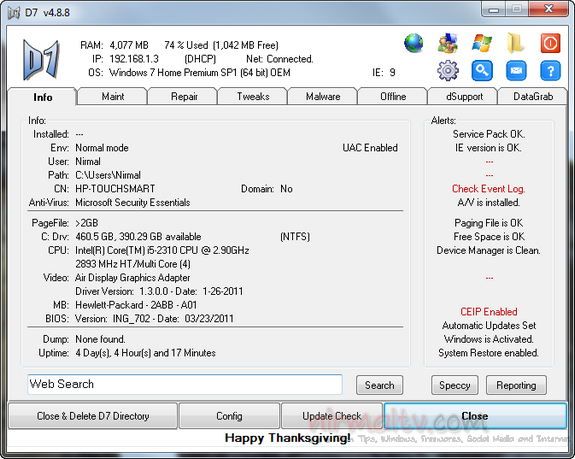Click the blue envelope mail icon

(x=516, y=70)
